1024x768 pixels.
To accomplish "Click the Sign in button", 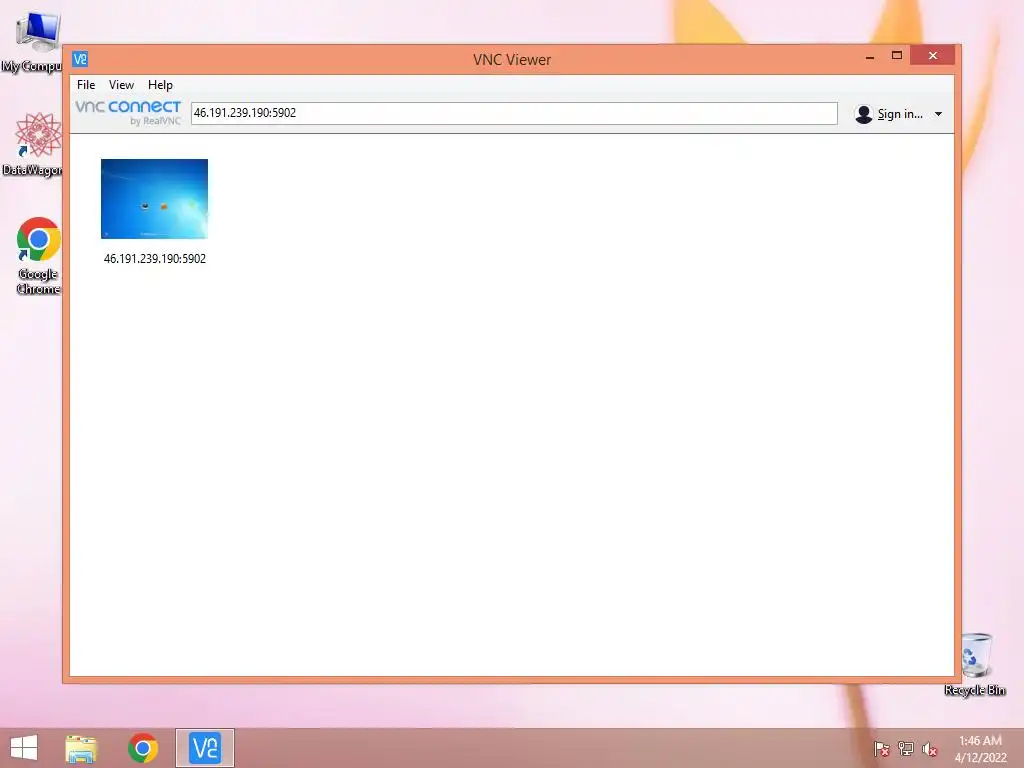I will point(899,114).
